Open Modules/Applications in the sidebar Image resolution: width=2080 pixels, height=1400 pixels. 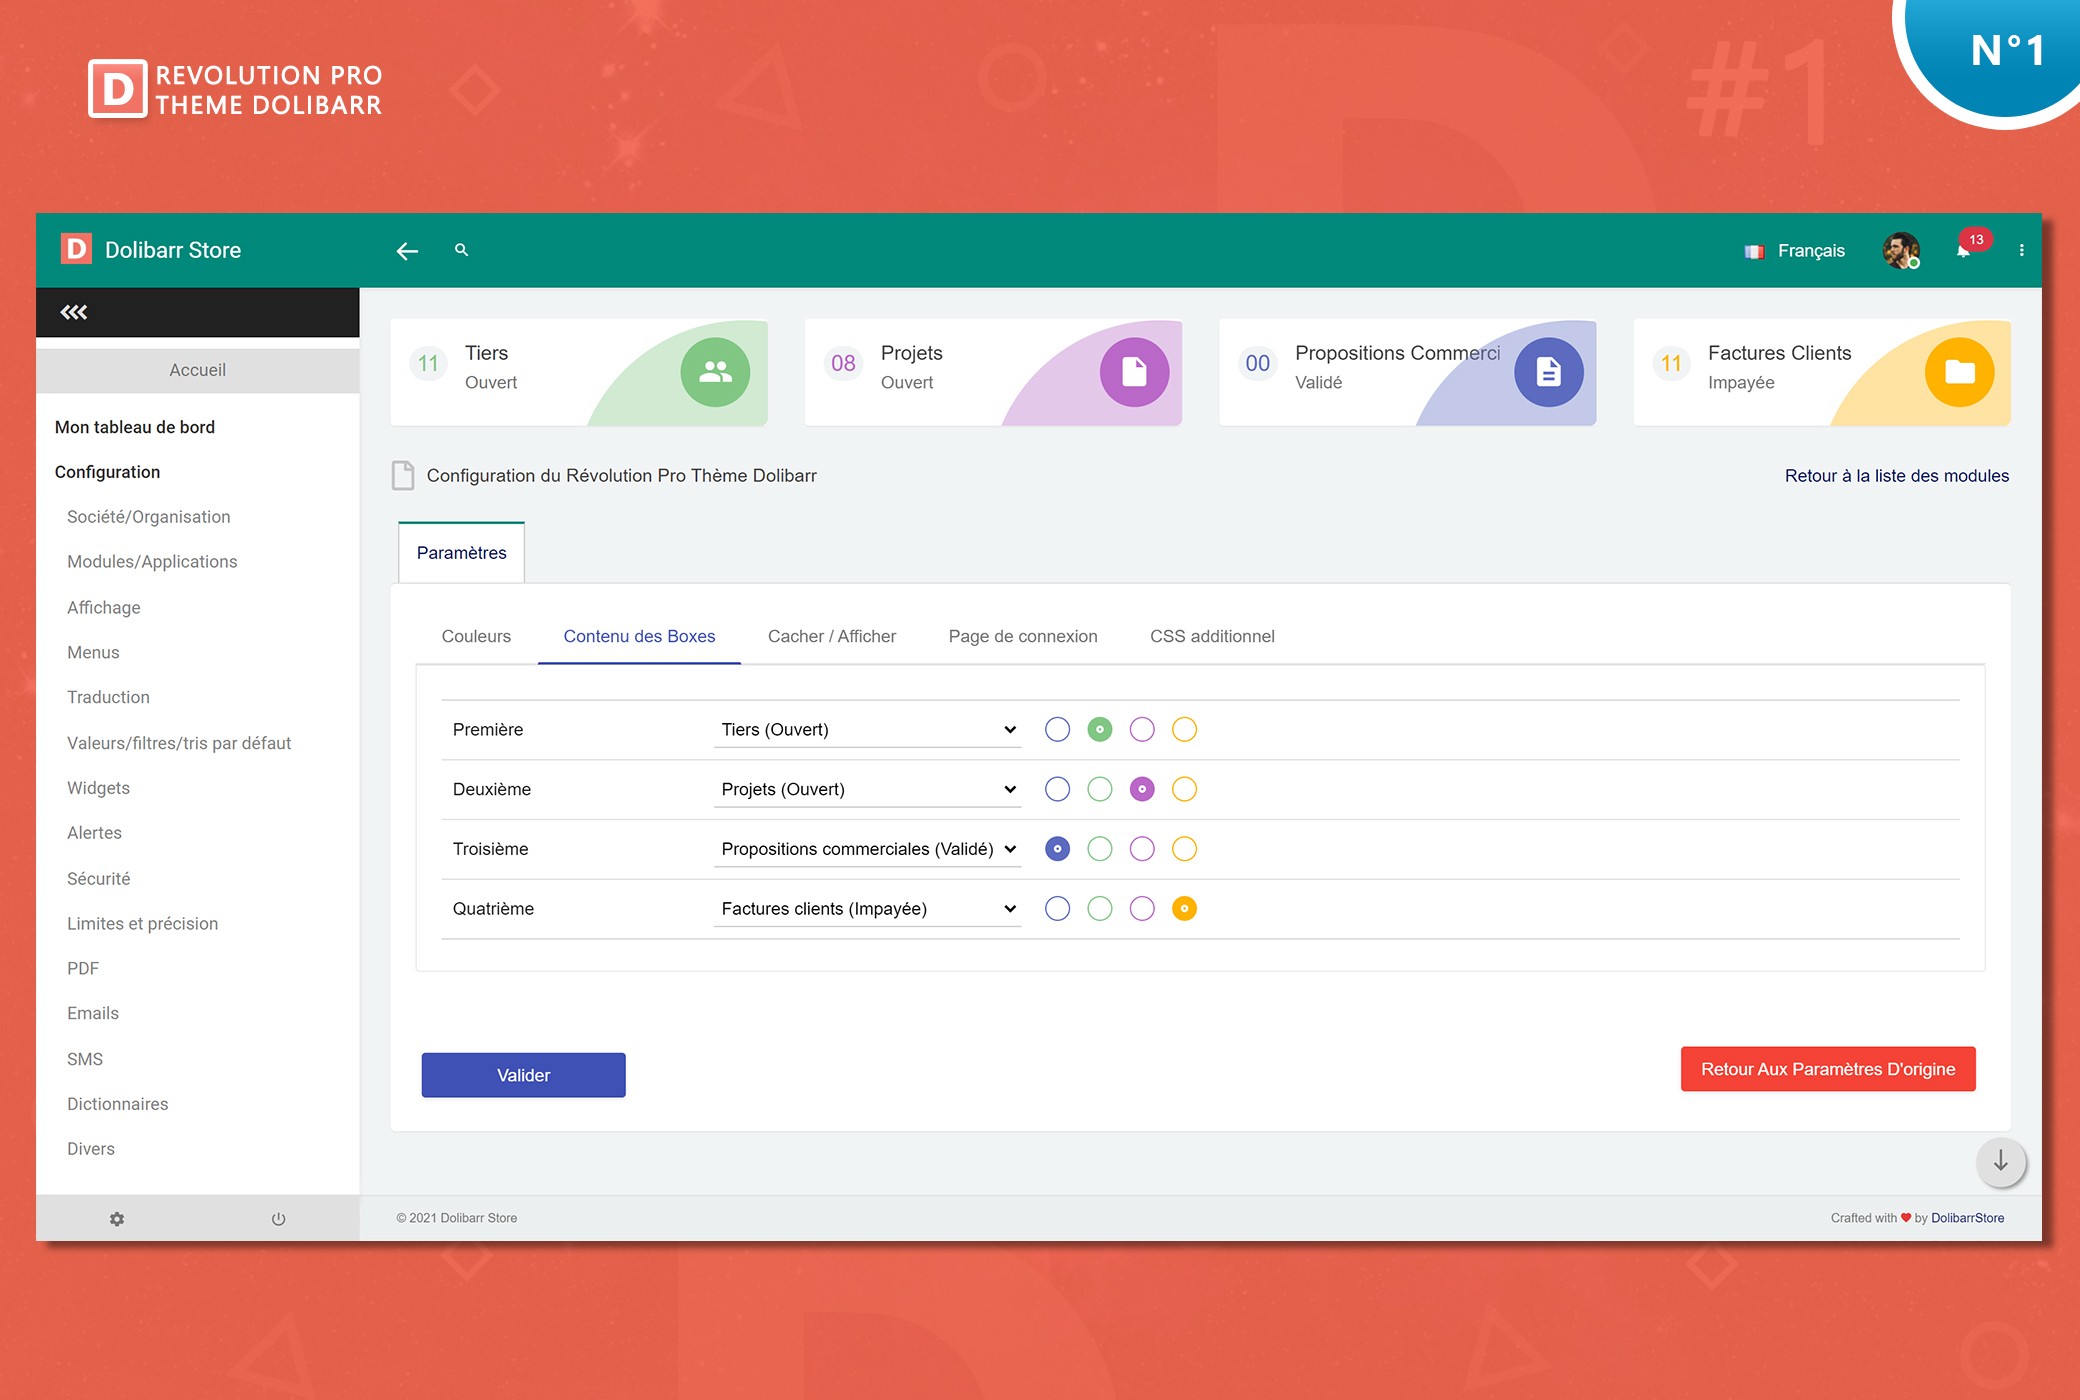[152, 562]
